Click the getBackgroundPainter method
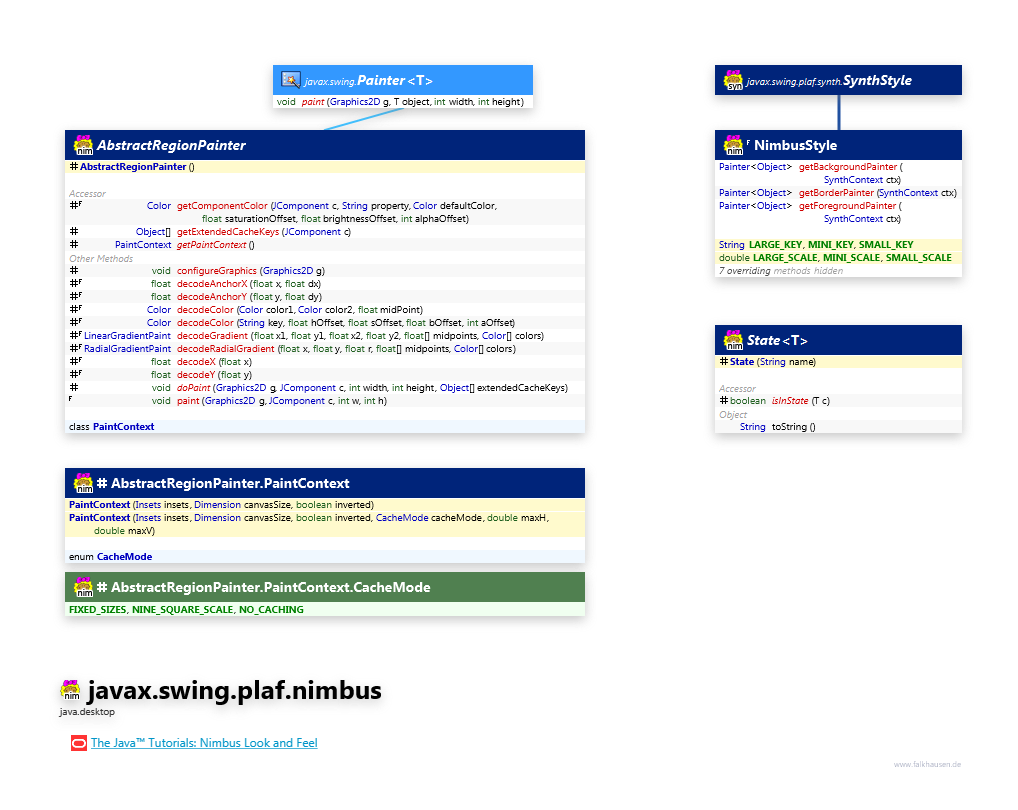This screenshot has width=1018, height=810. click(x=848, y=167)
